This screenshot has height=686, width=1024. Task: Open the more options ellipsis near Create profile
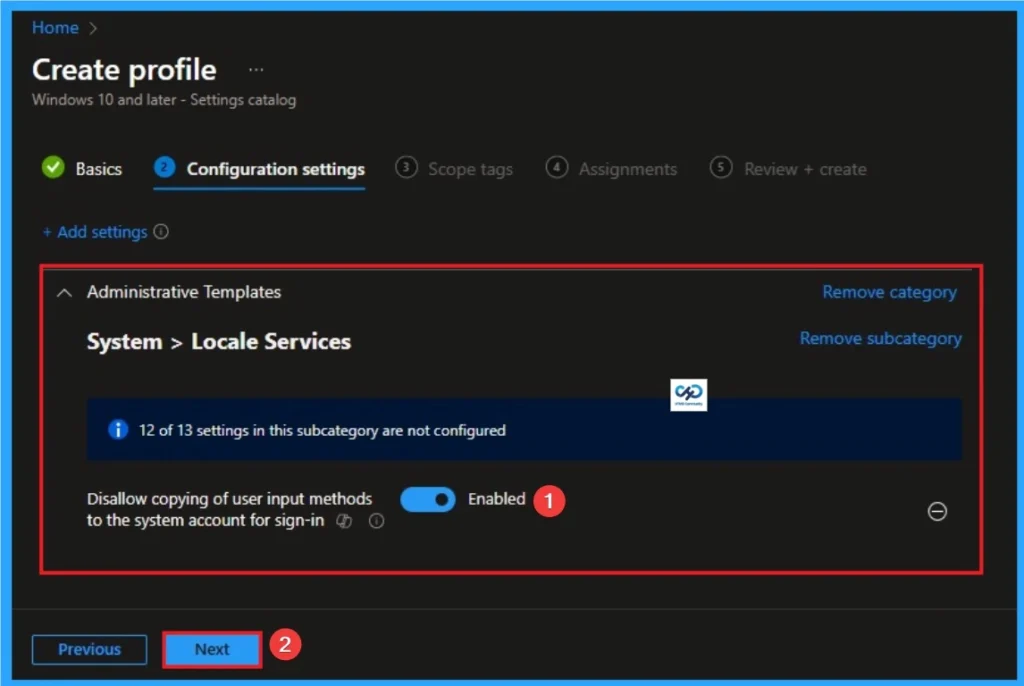(256, 68)
